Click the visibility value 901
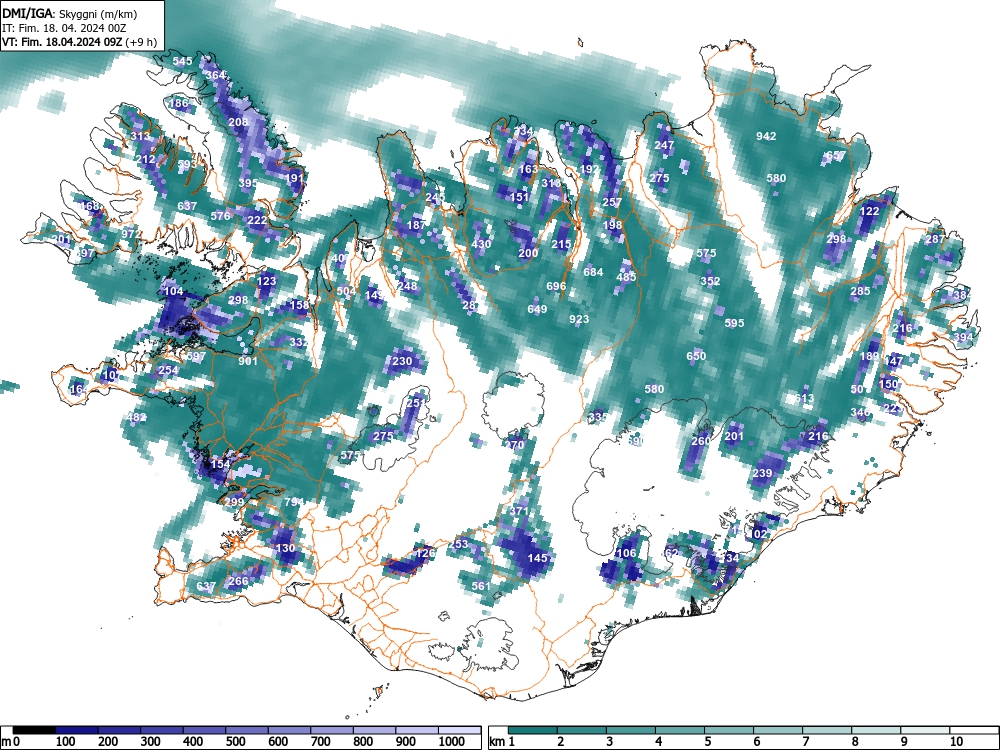The image size is (1000, 750). coord(248,362)
